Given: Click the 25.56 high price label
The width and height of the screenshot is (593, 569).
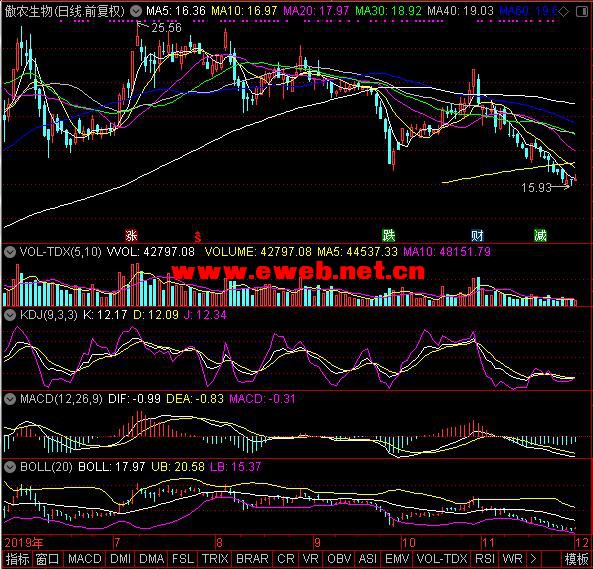Looking at the screenshot, I should click(x=166, y=28).
